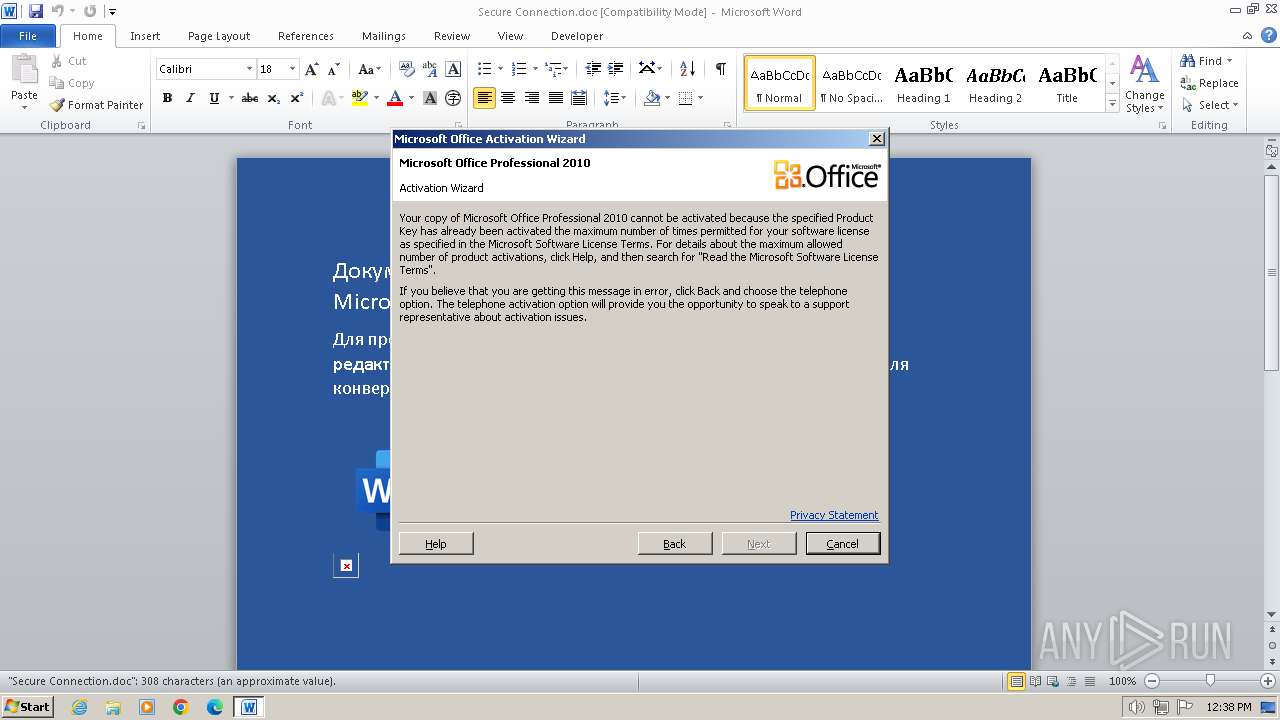Image resolution: width=1280 pixels, height=720 pixels.
Task: Switch to the Mailings tab
Action: [384, 36]
